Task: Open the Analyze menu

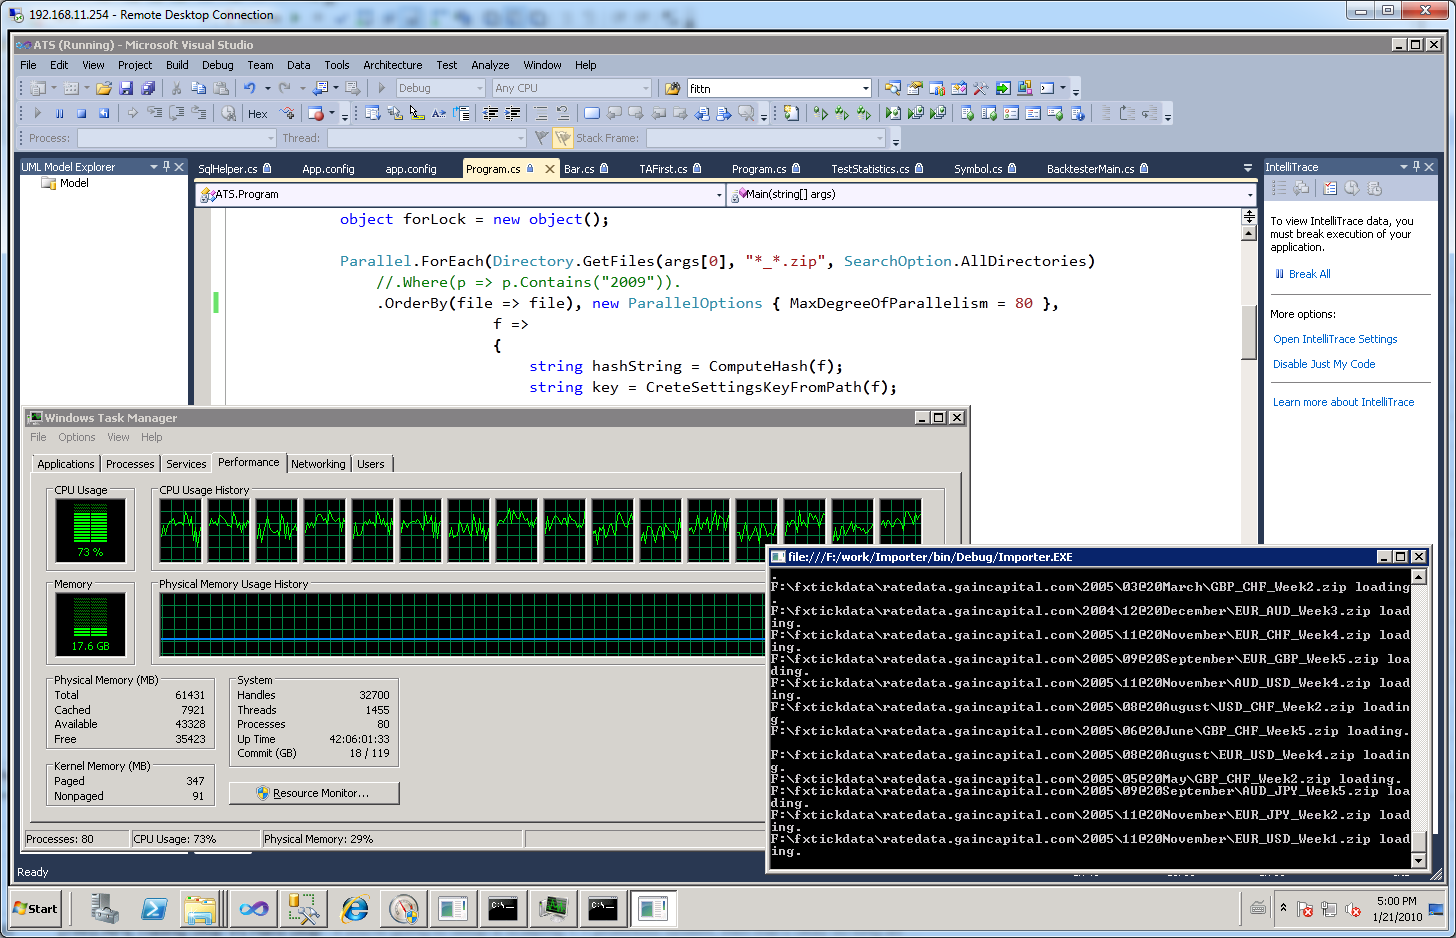Action: click(x=490, y=65)
